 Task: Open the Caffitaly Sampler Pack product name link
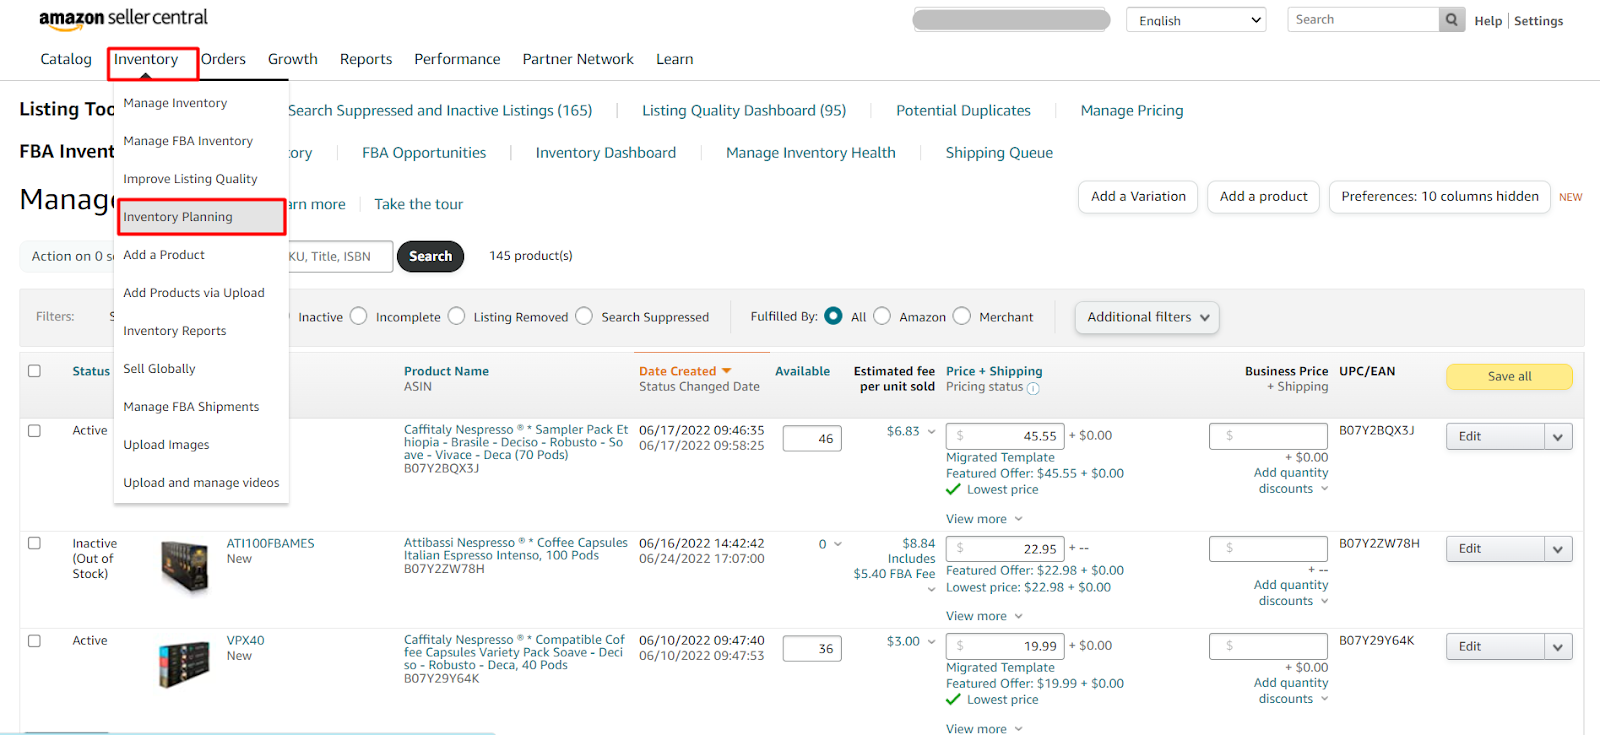pyautogui.click(x=516, y=442)
